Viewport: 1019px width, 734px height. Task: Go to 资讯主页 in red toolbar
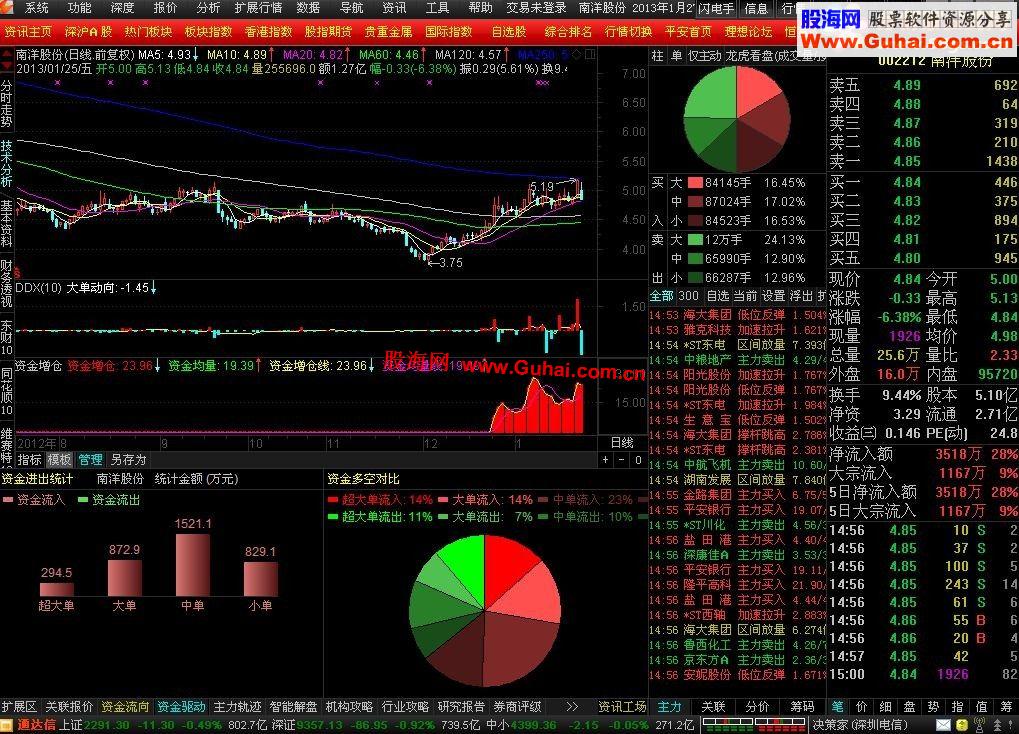pos(27,31)
